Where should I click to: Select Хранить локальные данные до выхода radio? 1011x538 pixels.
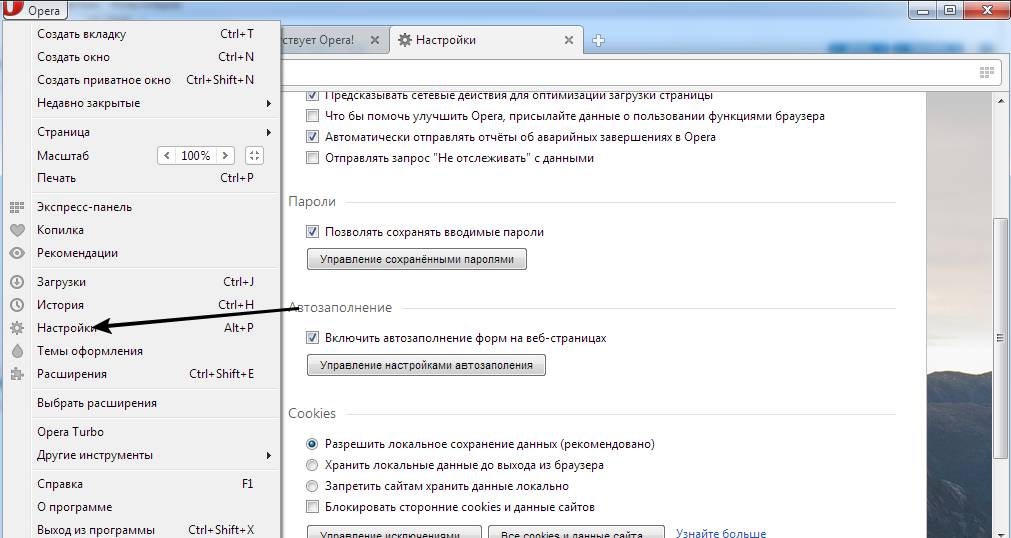click(313, 465)
